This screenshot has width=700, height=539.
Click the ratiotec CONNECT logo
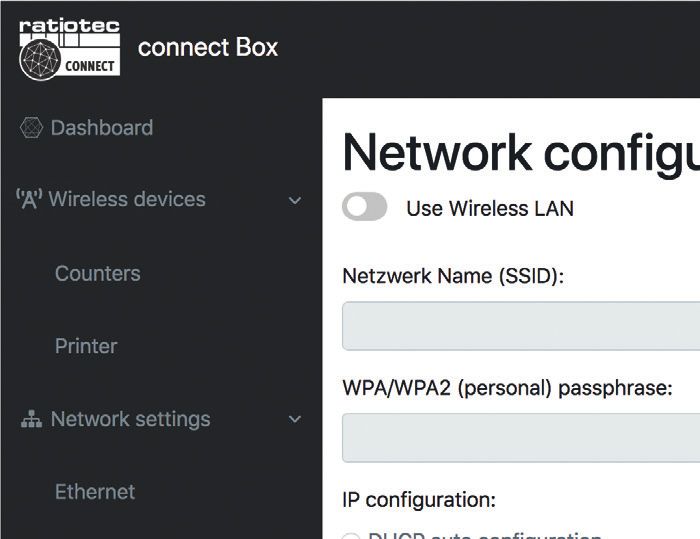(70, 50)
